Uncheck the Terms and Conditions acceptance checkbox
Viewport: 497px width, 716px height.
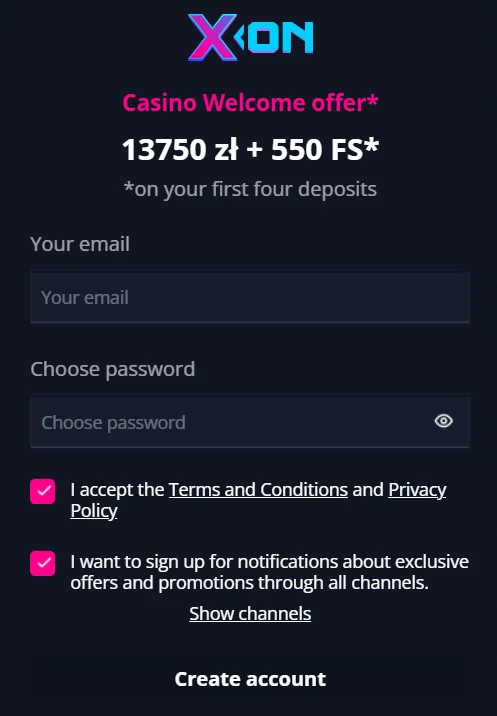tap(42, 491)
